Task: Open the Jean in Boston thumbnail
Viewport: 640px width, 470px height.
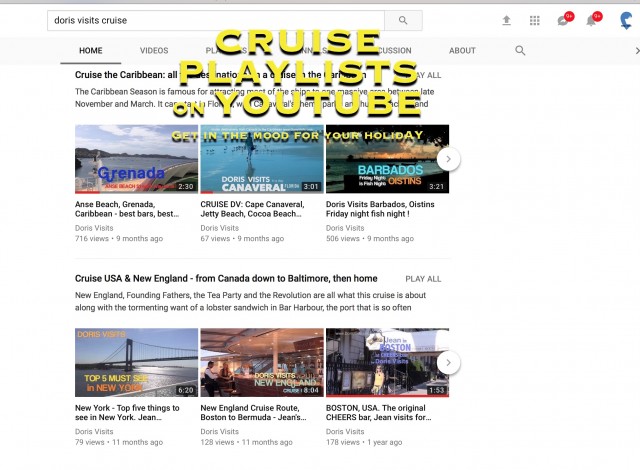Action: (387, 363)
